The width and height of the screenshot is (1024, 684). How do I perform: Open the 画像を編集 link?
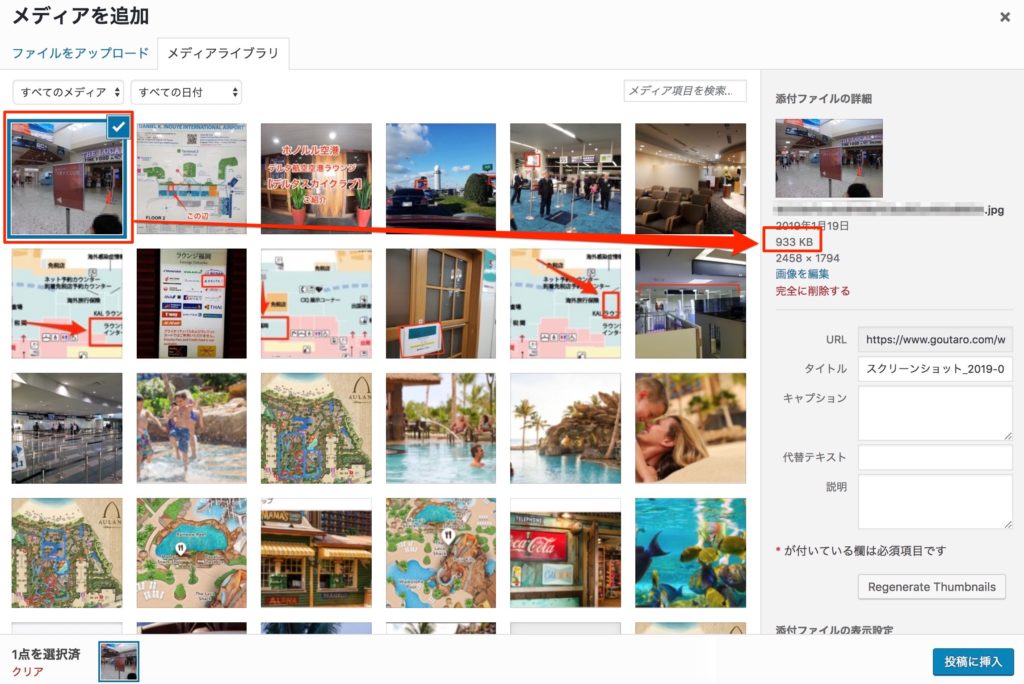tap(802, 274)
